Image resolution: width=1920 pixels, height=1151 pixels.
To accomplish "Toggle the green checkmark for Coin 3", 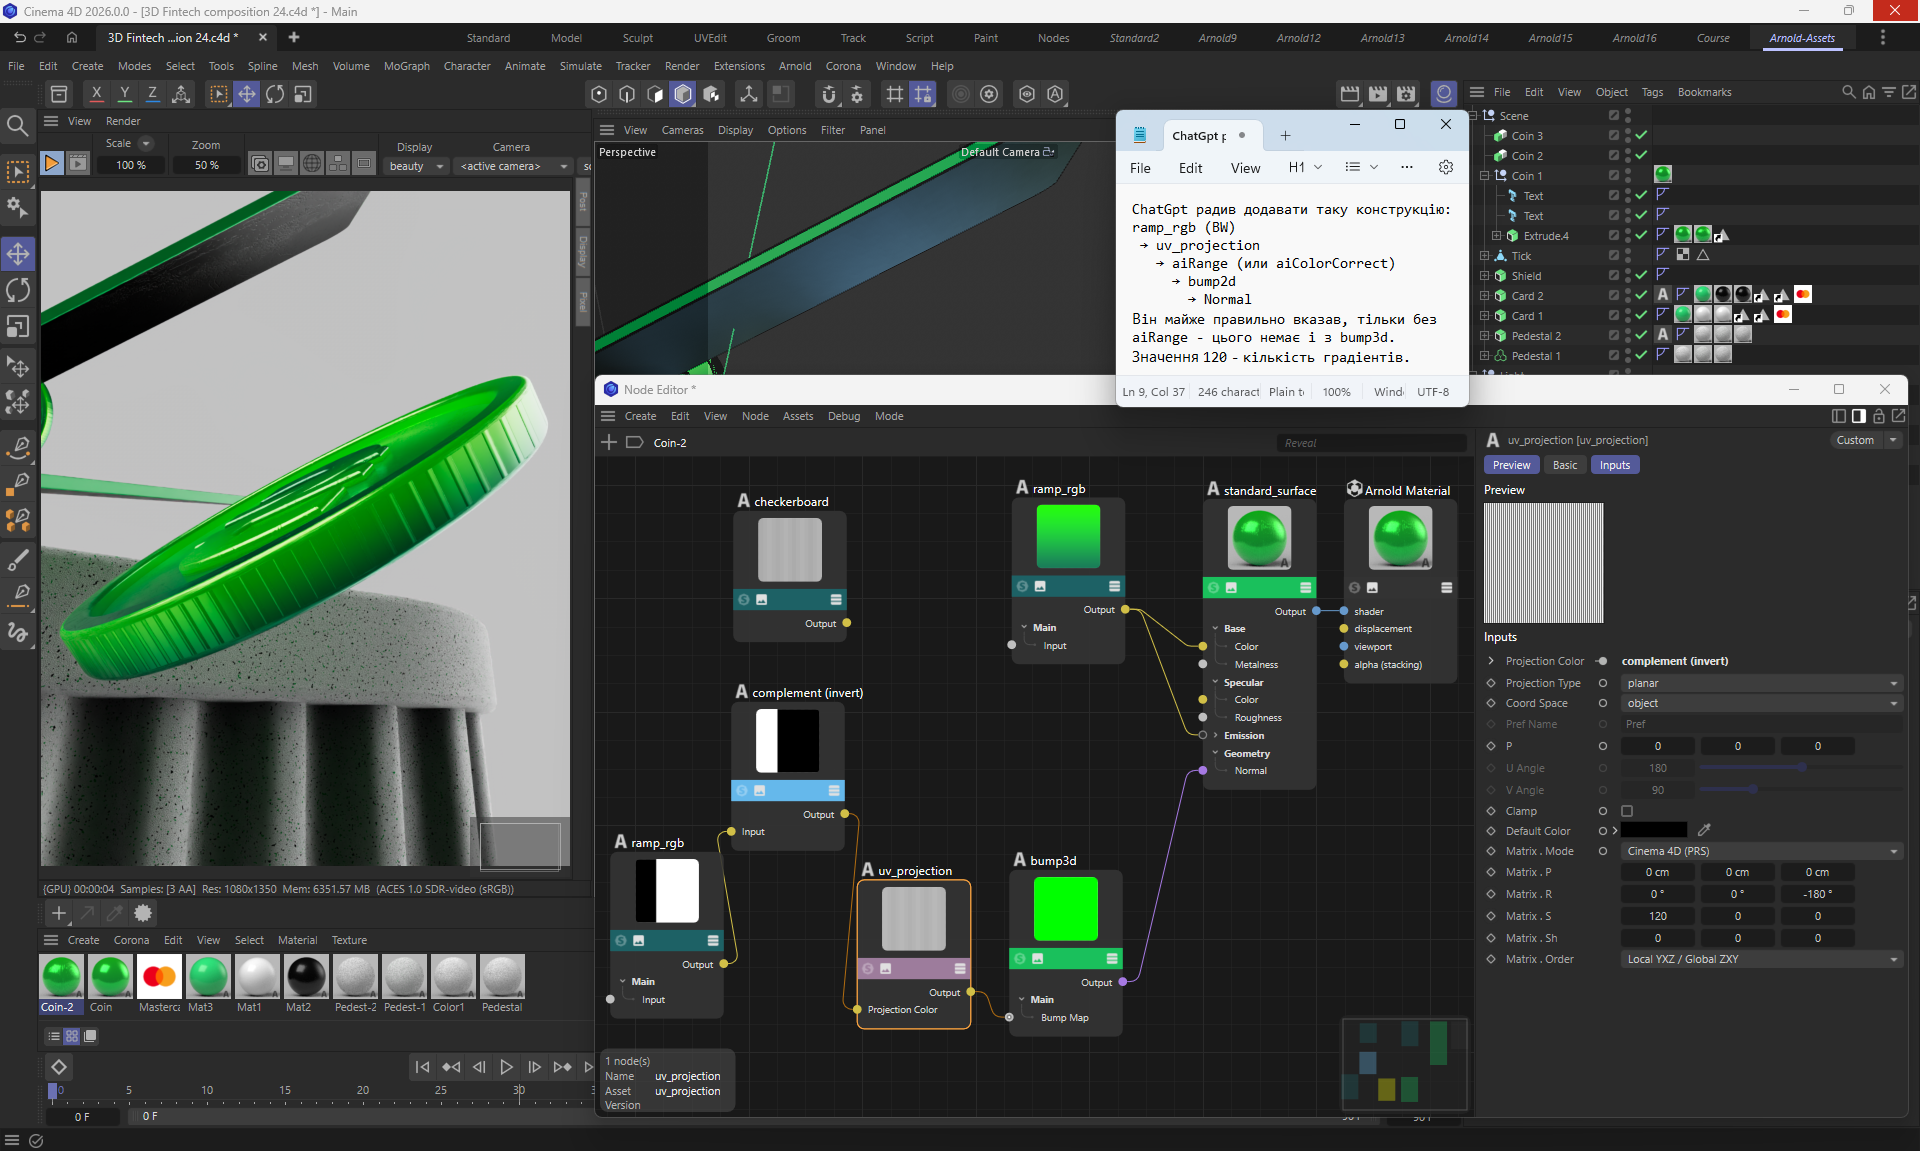I will (1641, 135).
